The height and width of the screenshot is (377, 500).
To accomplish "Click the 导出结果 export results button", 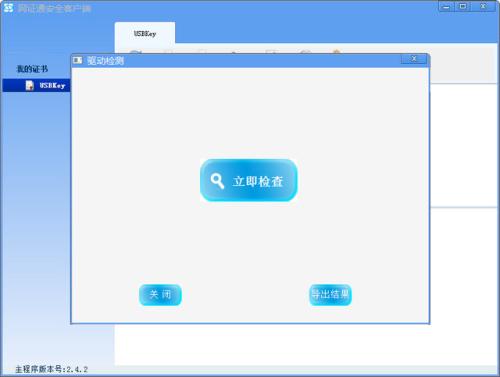I will (330, 295).
